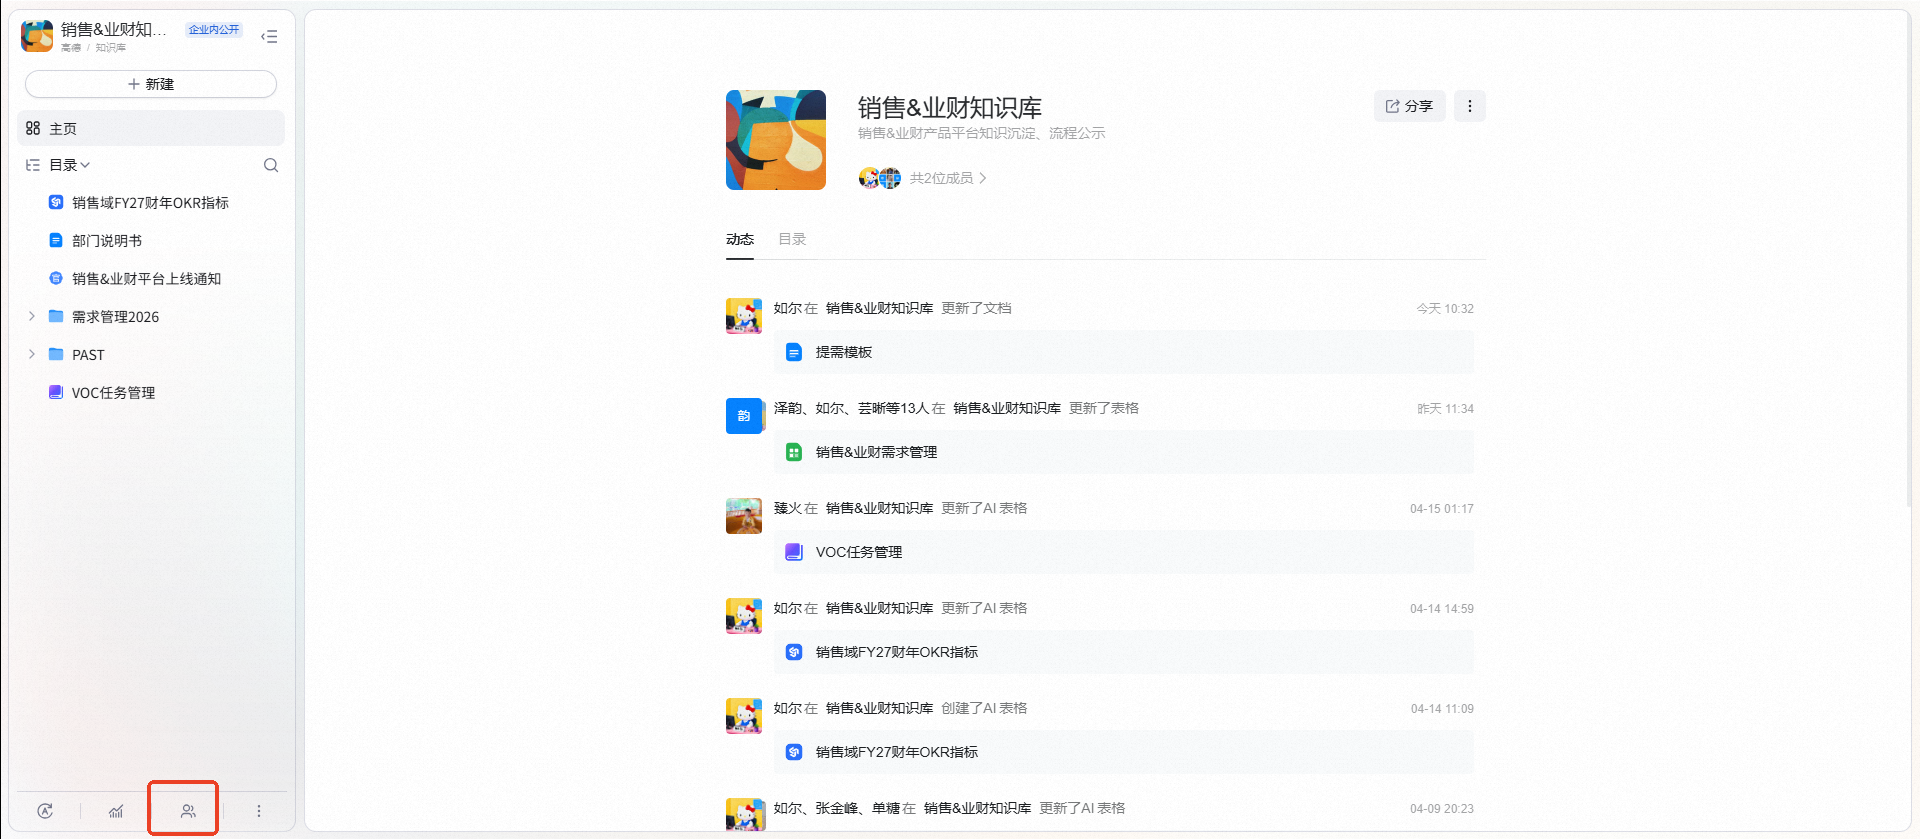The height and width of the screenshot is (839, 1920).
Task: Click the purple icon beside VOC任务管理 card
Action: (x=794, y=552)
